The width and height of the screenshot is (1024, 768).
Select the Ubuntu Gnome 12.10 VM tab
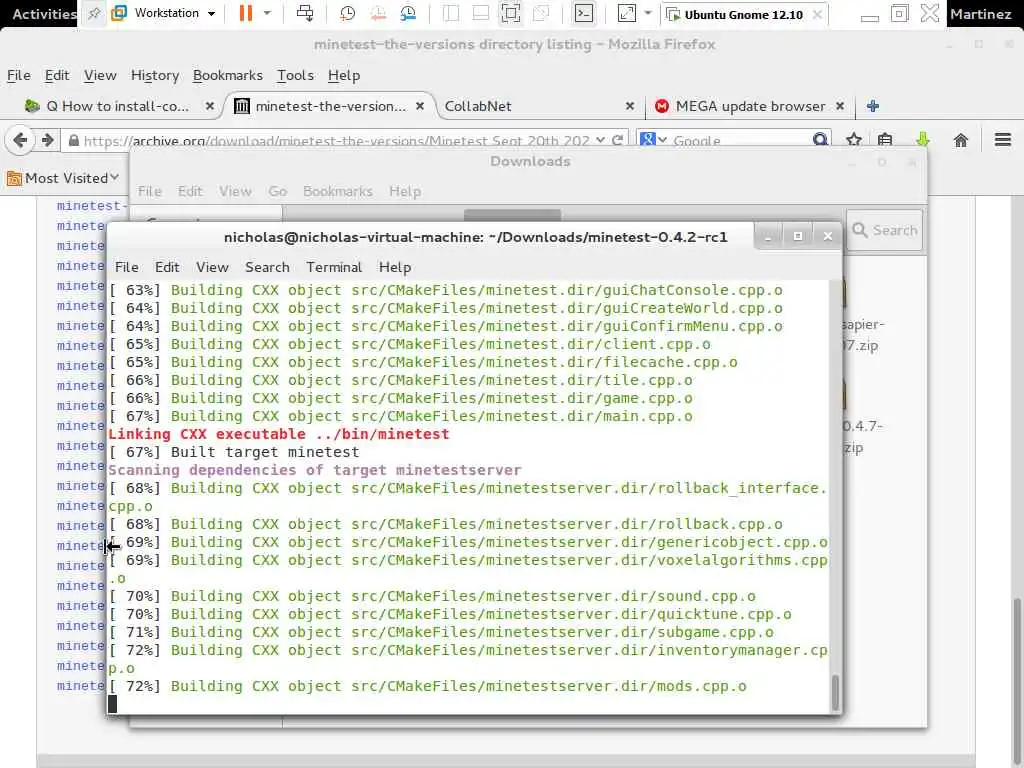744,14
